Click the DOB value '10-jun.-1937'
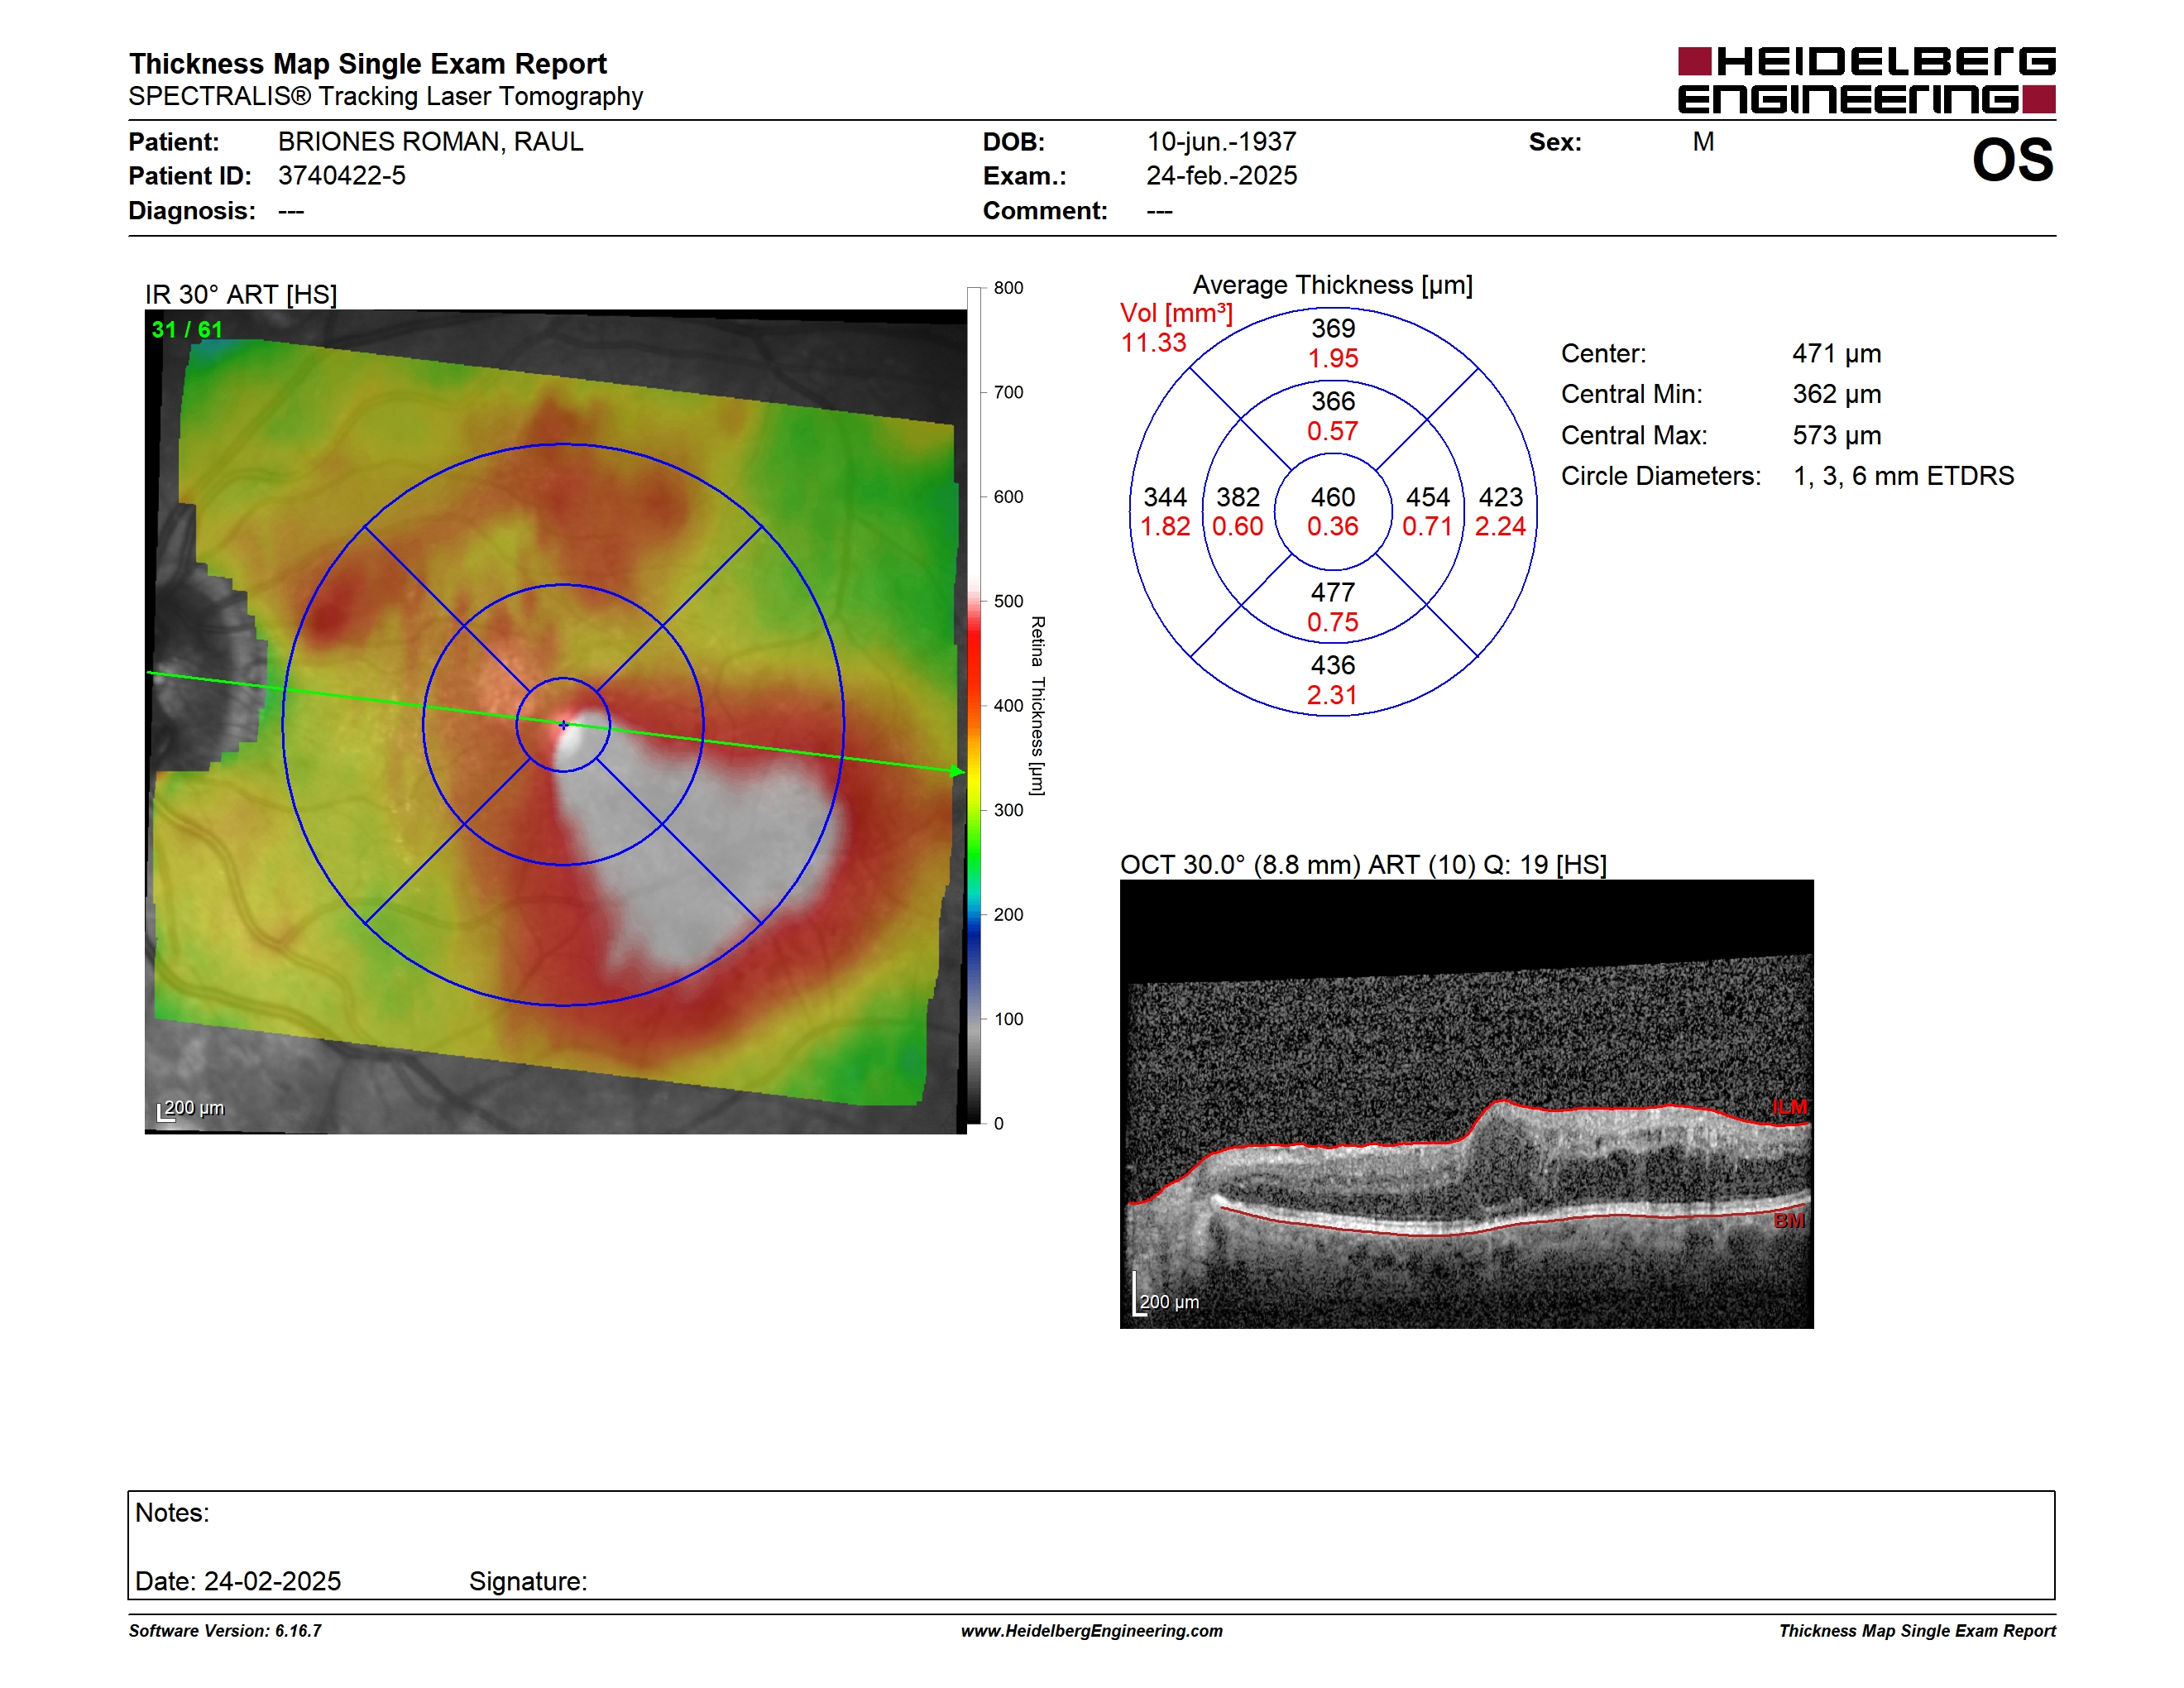The width and height of the screenshot is (2184, 1688). [1221, 142]
